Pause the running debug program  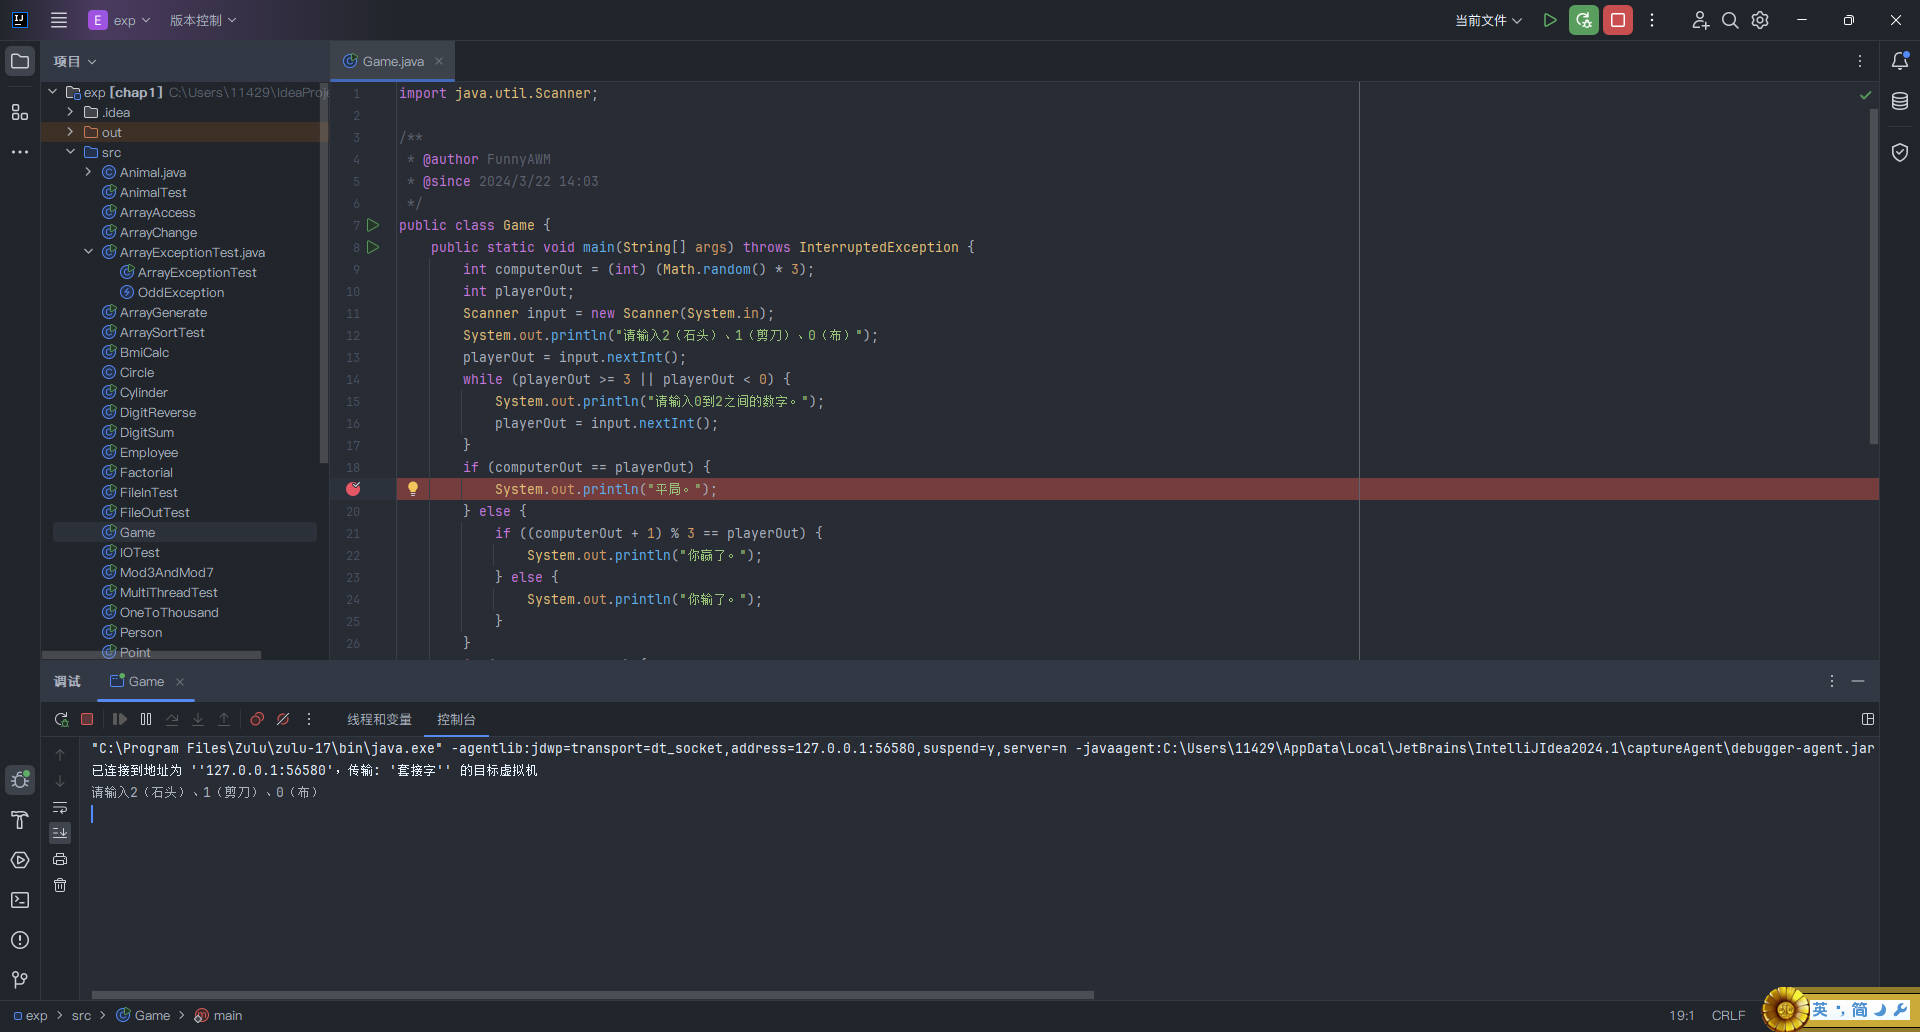pos(146,719)
